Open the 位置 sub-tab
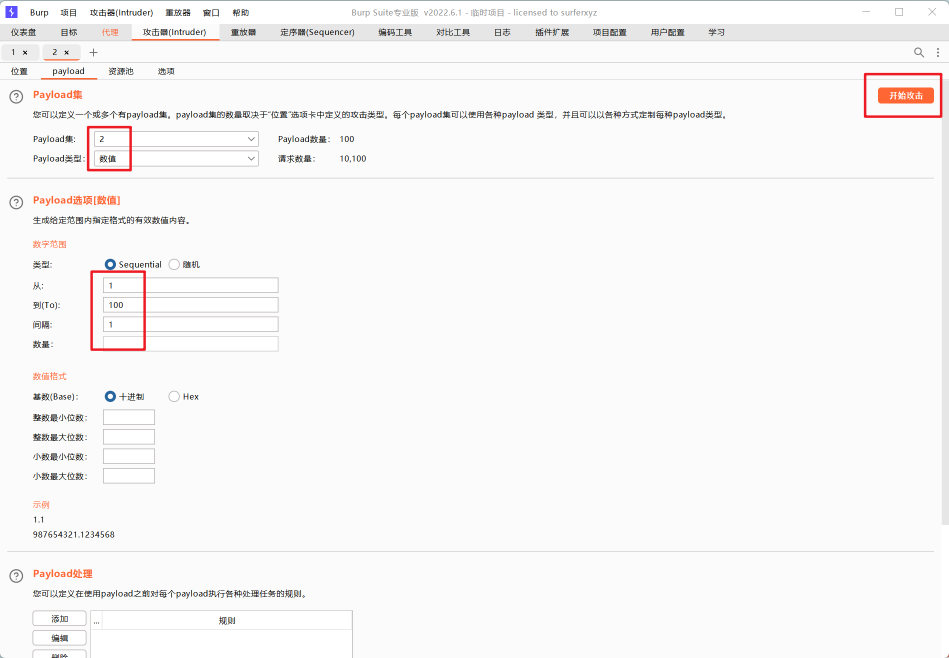This screenshot has height=658, width=949. pos(19,71)
